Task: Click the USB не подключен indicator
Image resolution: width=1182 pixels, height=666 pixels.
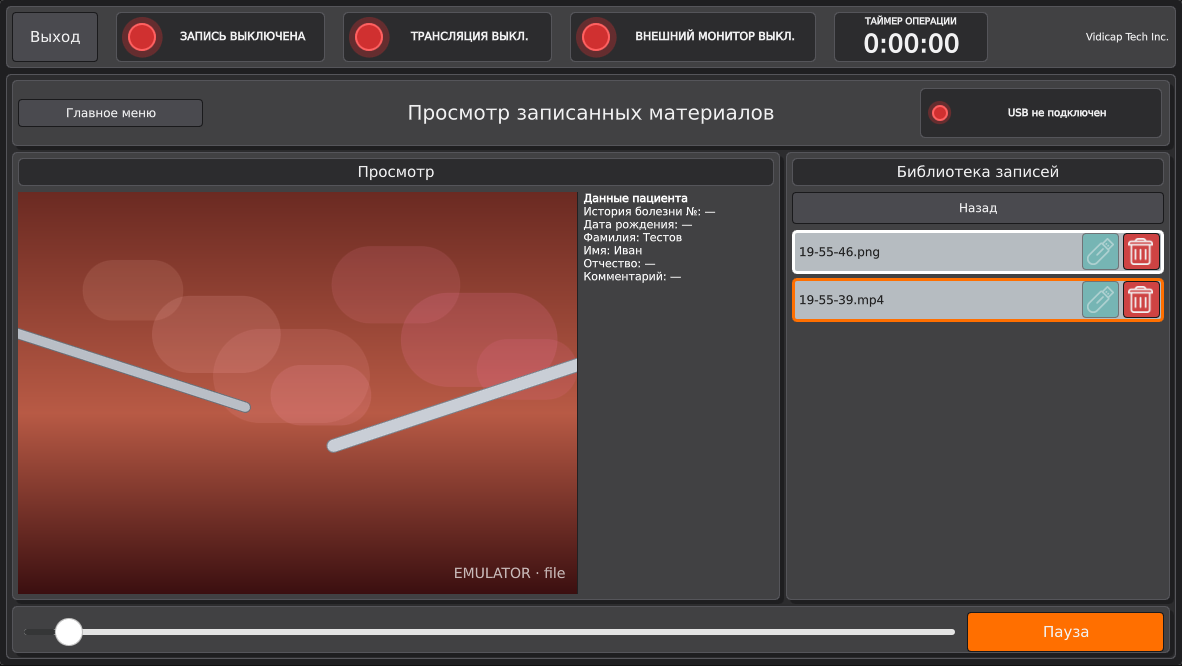Action: coord(1040,113)
